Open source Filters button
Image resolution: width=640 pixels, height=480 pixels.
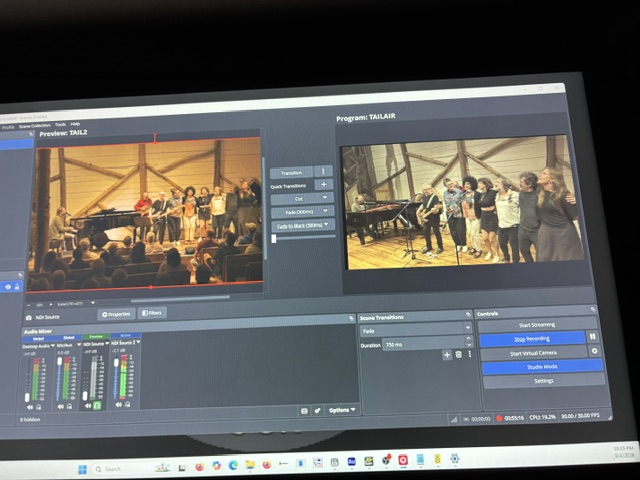pos(152,313)
